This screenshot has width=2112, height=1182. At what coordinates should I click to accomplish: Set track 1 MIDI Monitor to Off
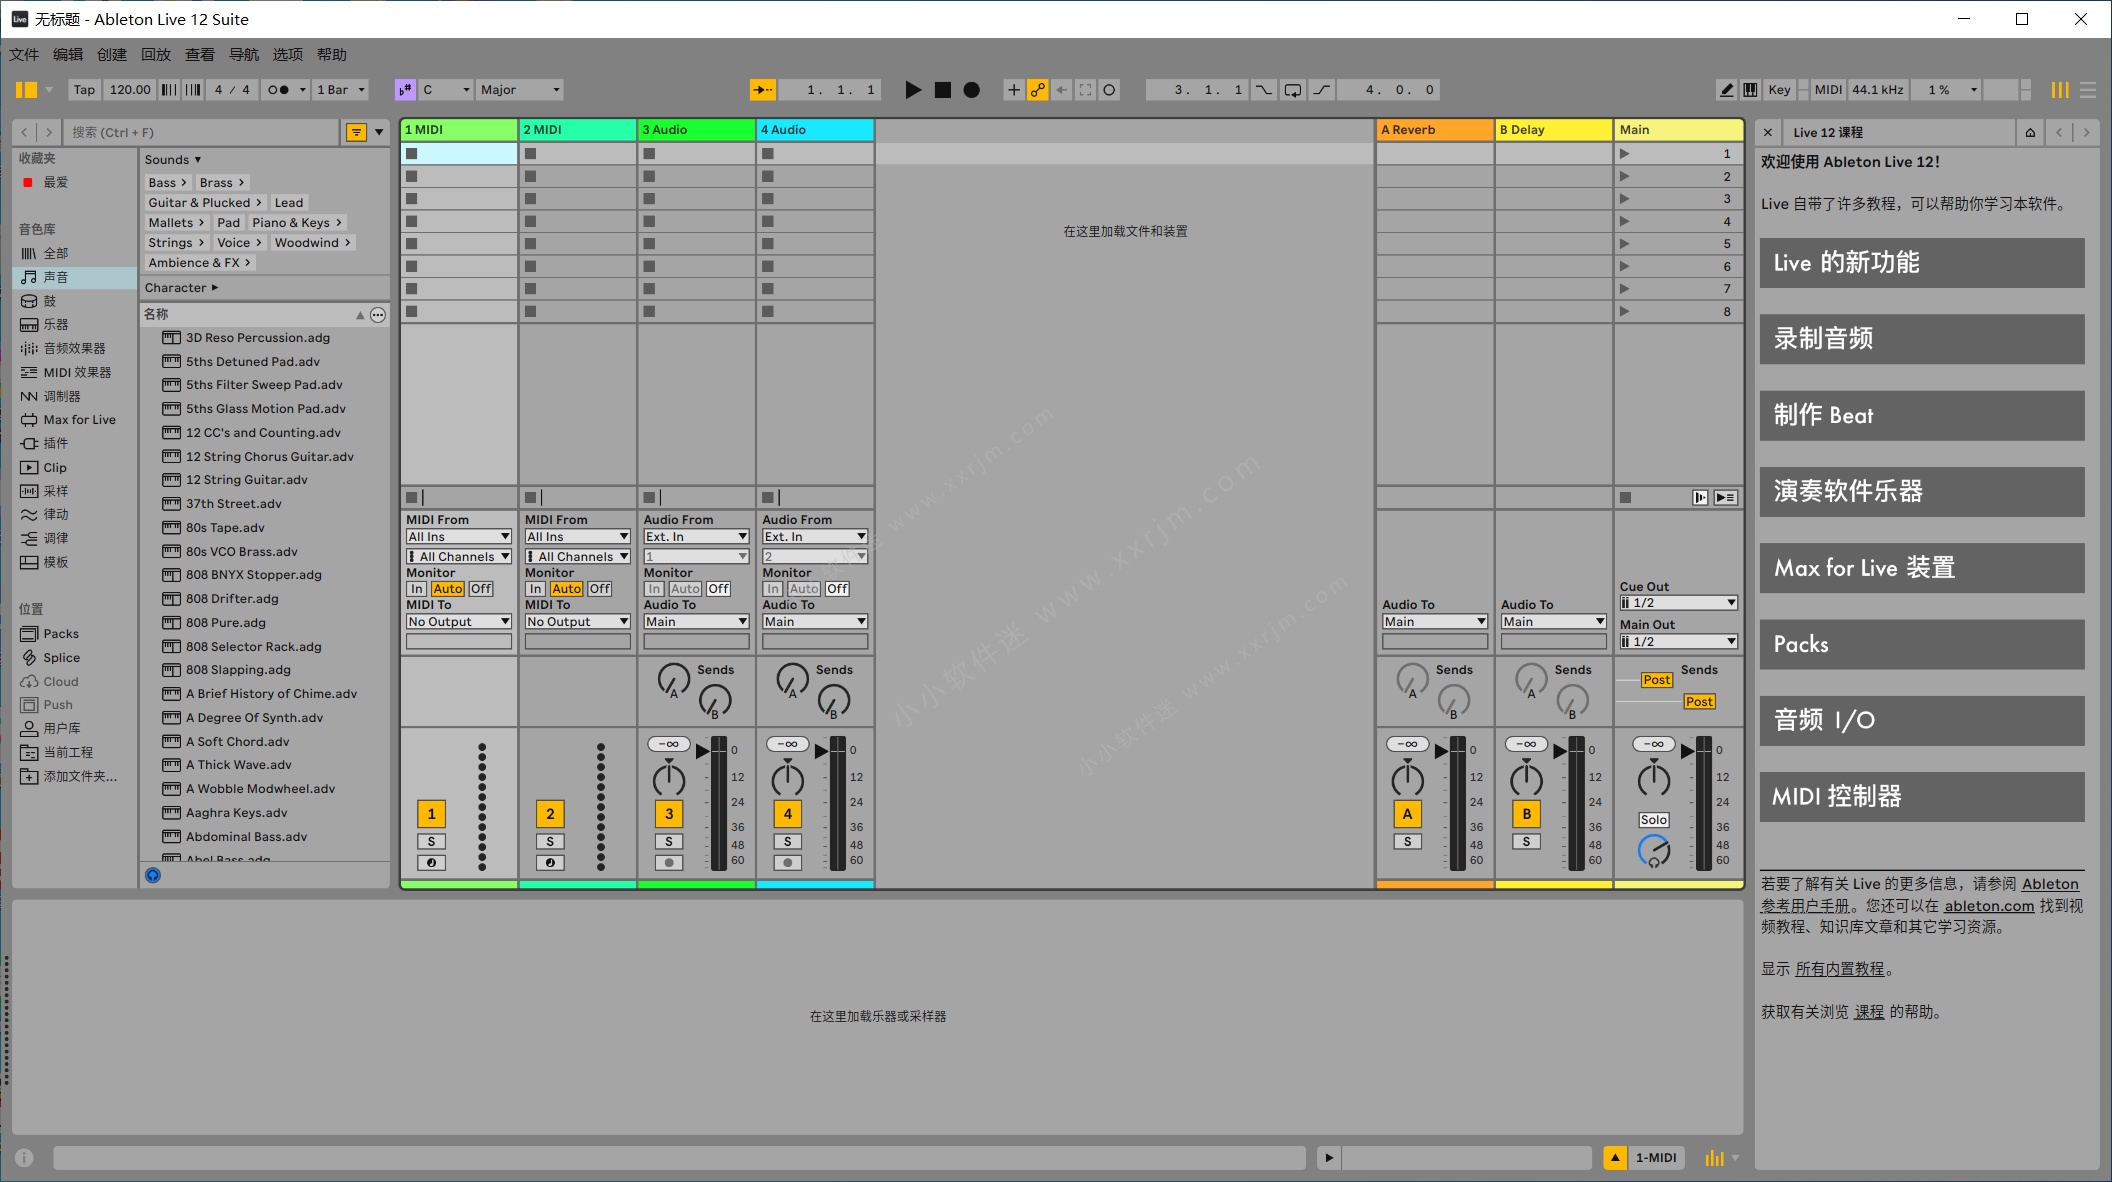click(x=480, y=588)
